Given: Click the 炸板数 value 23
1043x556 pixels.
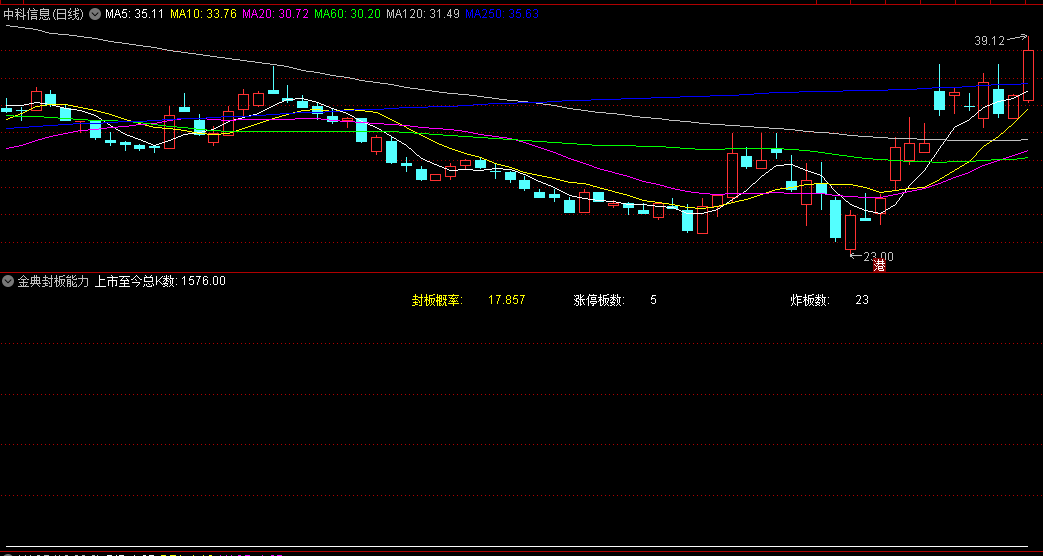Looking at the screenshot, I should pyautogui.click(x=862, y=300).
